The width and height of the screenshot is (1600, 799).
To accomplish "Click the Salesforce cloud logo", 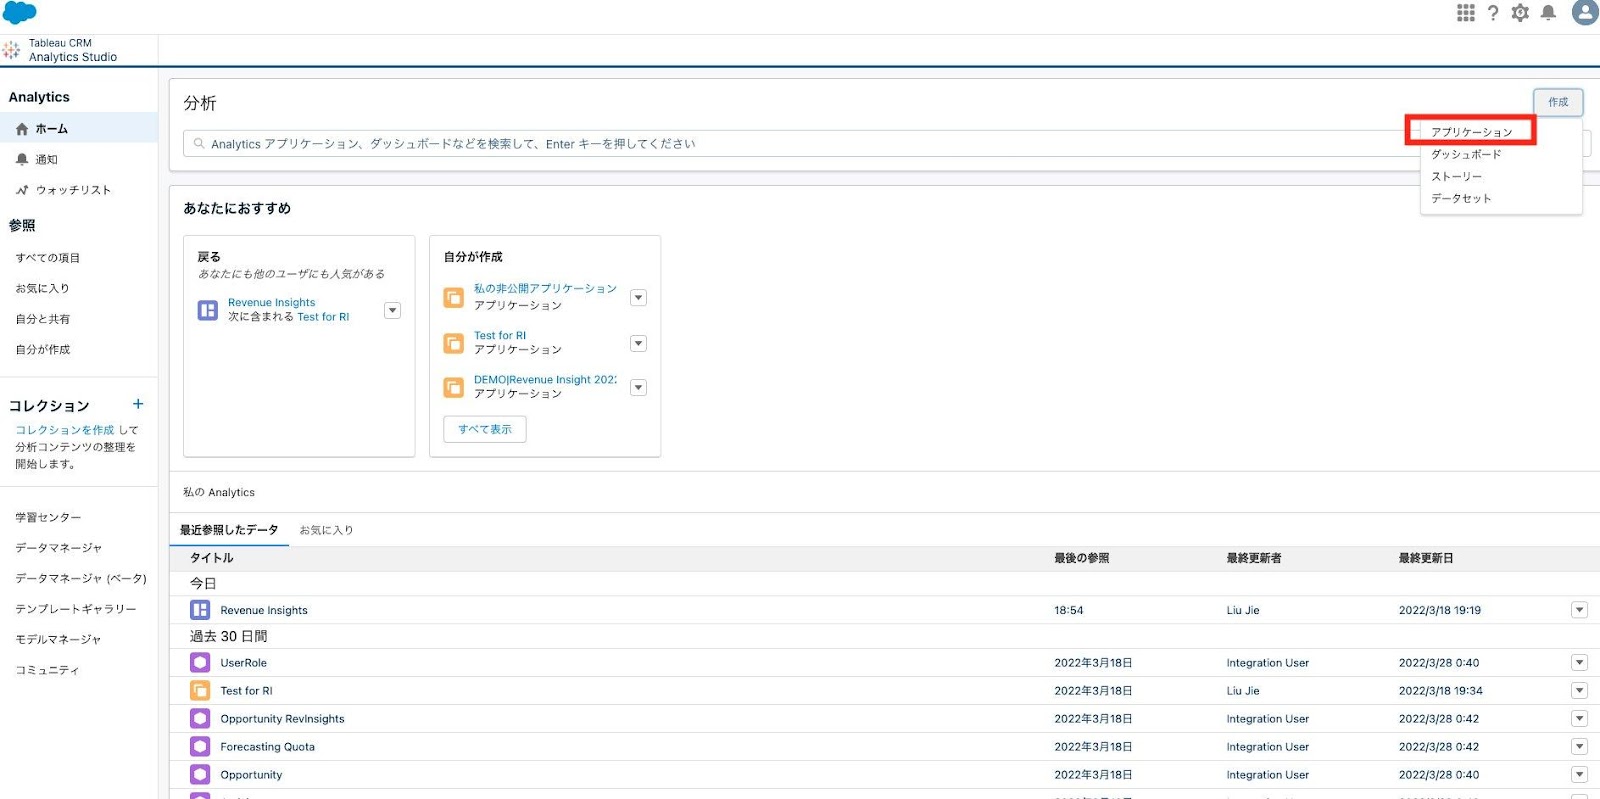I will tap(20, 13).
